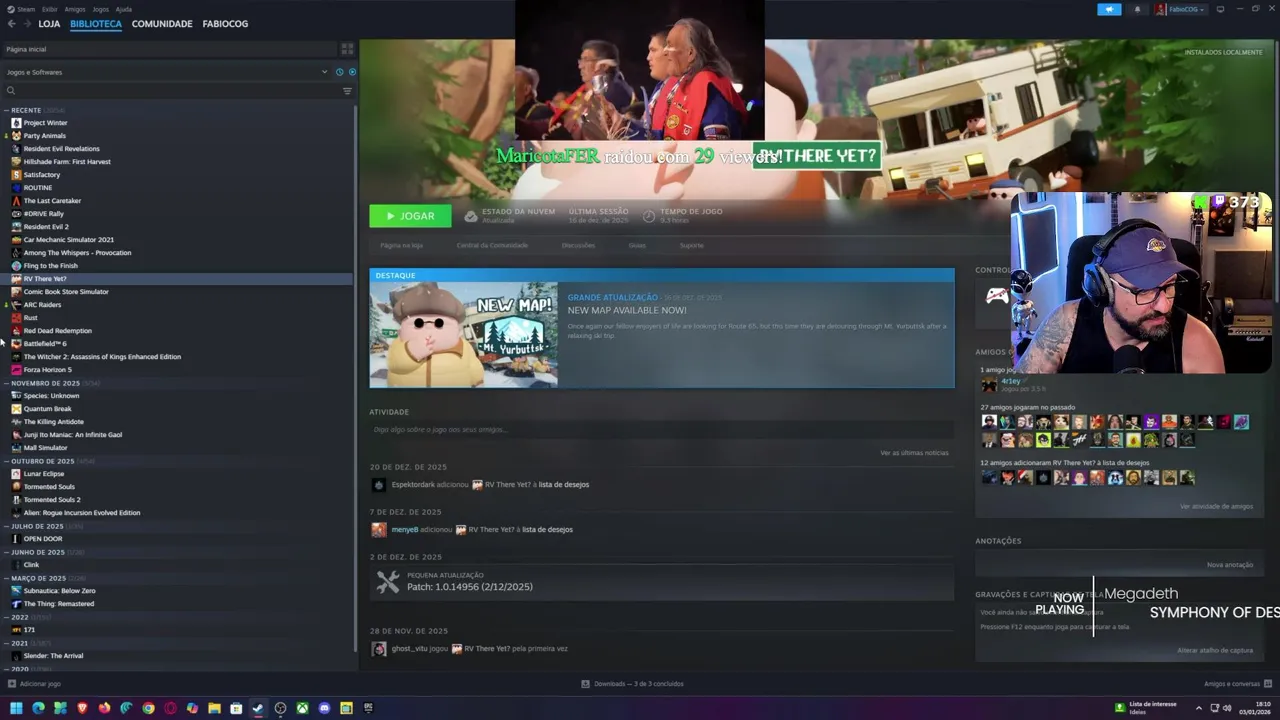
Task: Open the notifications bell
Action: click(x=1137, y=9)
